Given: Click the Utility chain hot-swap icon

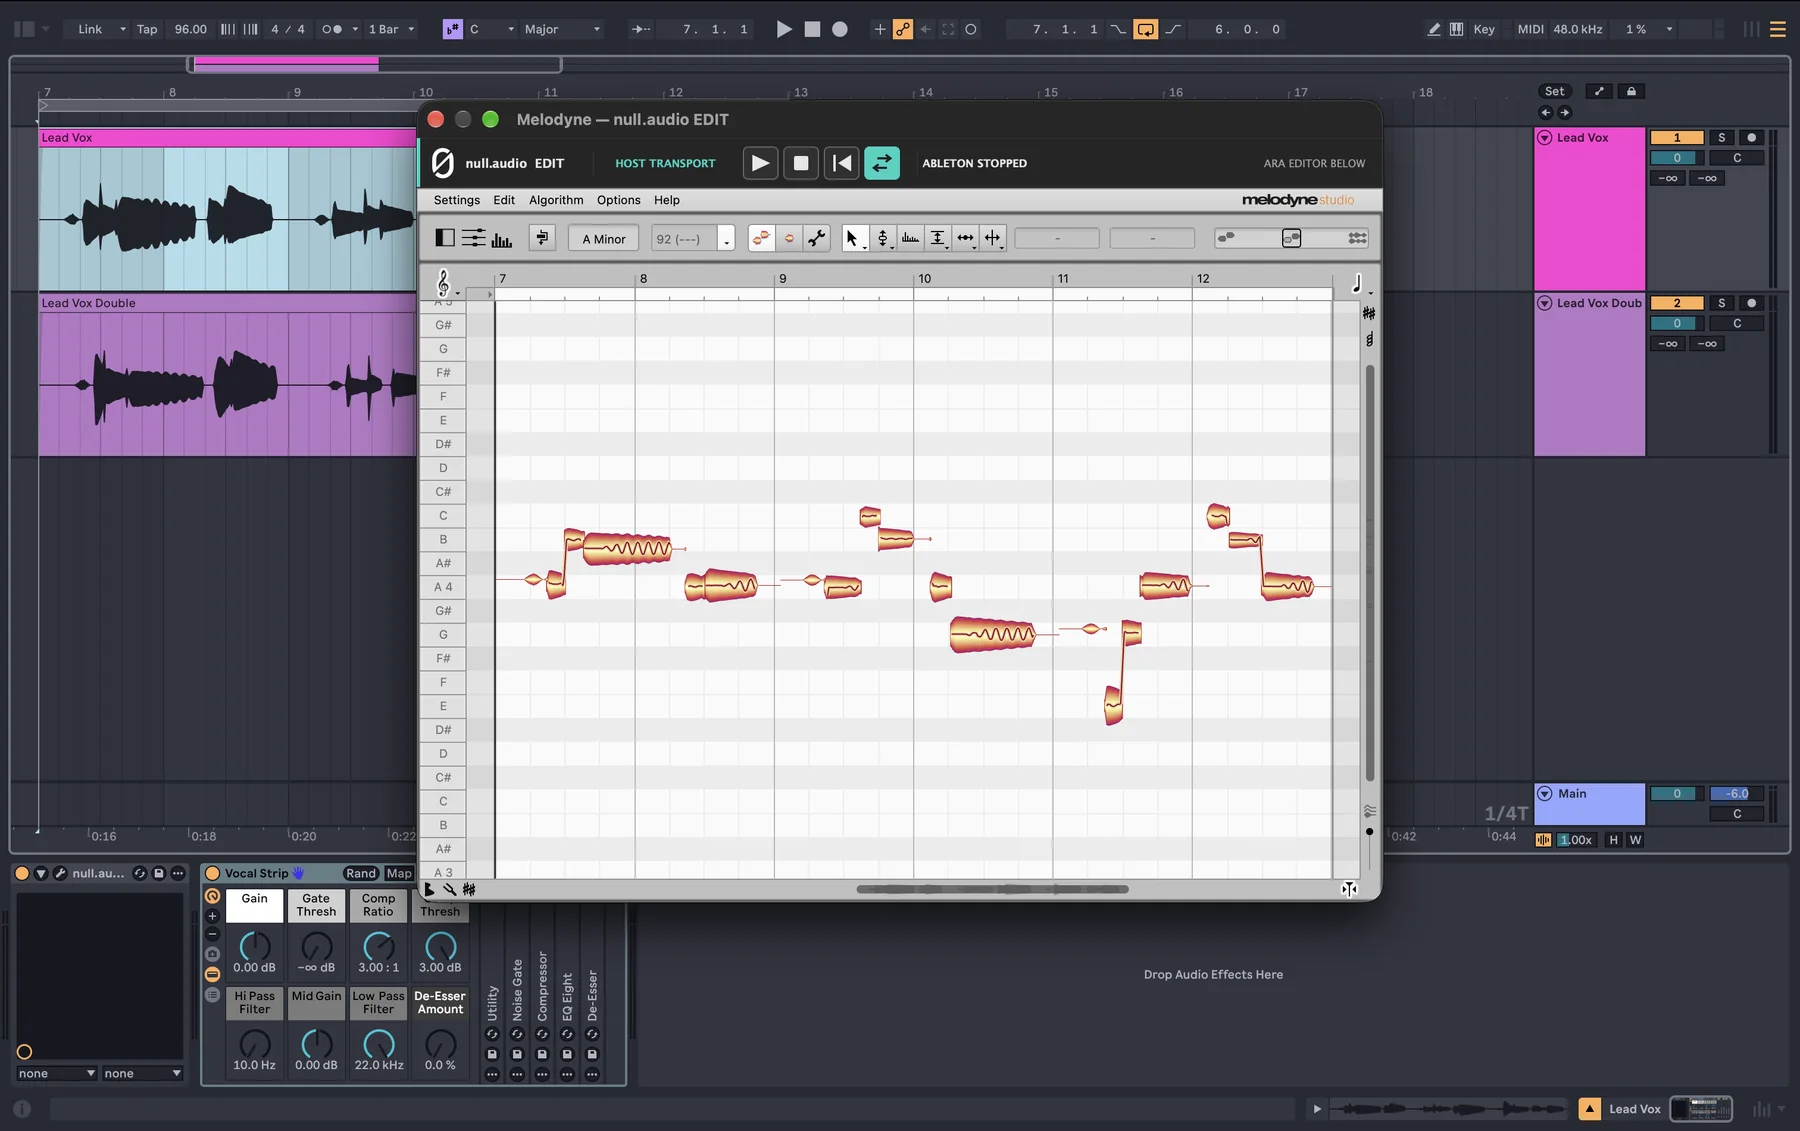Looking at the screenshot, I should pyautogui.click(x=492, y=1034).
